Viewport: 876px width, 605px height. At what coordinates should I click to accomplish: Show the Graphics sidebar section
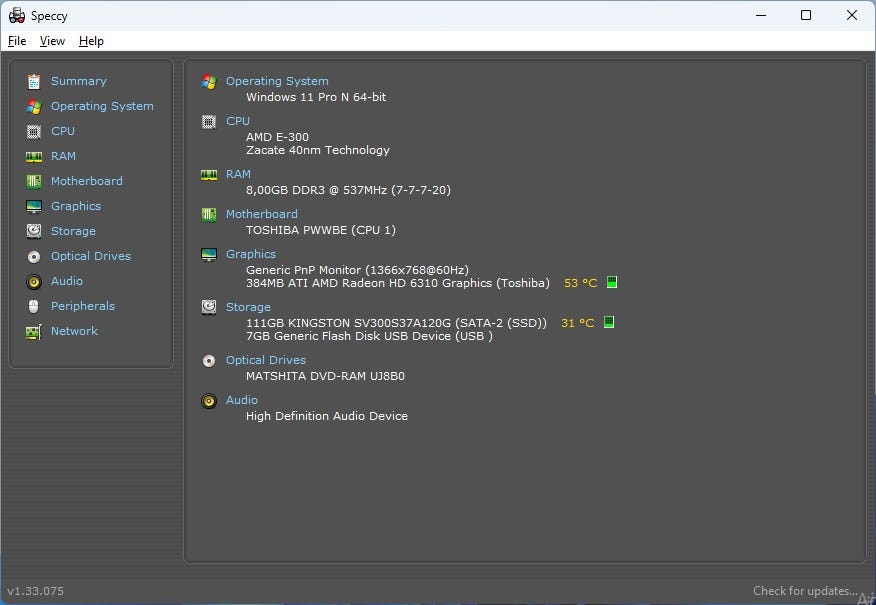76,206
